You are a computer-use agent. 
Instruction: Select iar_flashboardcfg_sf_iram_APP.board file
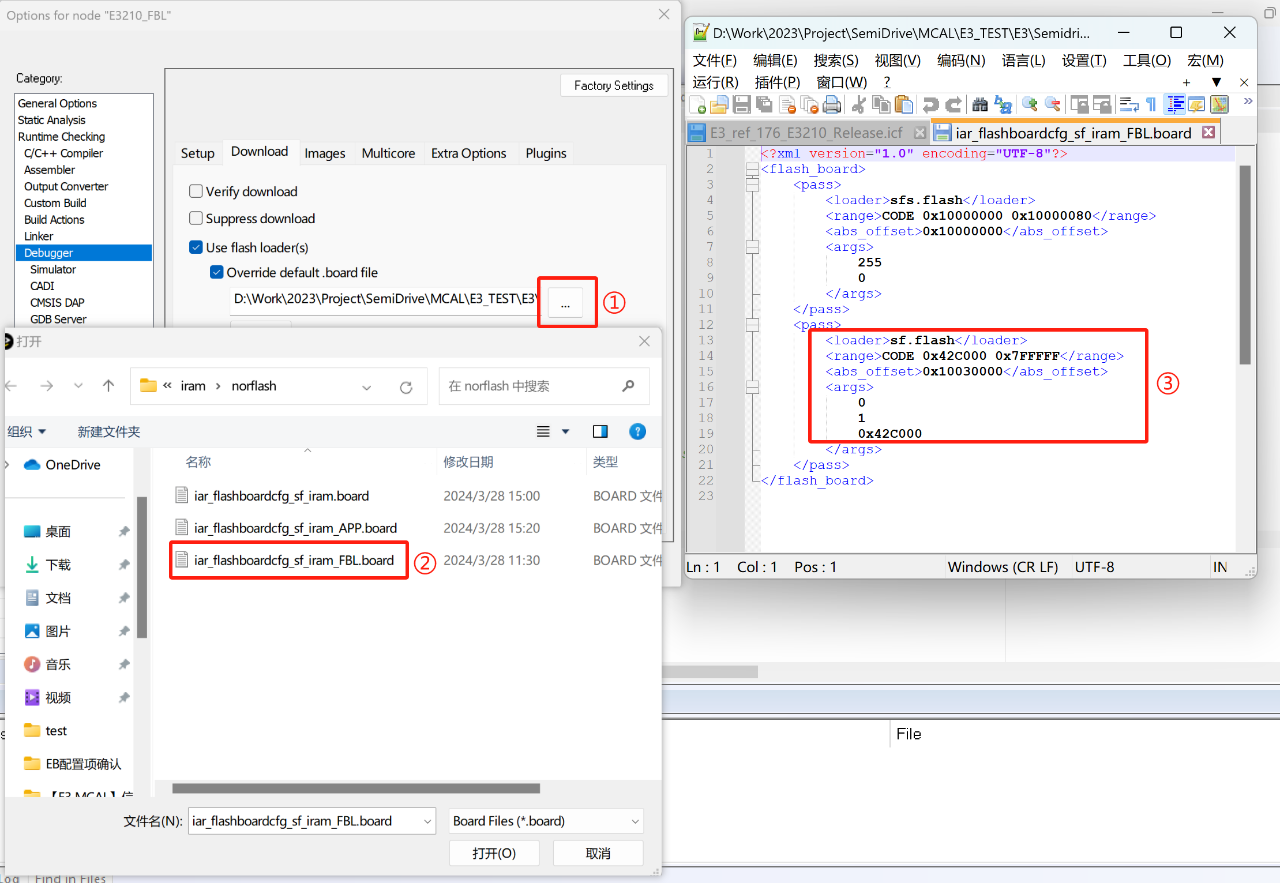tap(295, 528)
